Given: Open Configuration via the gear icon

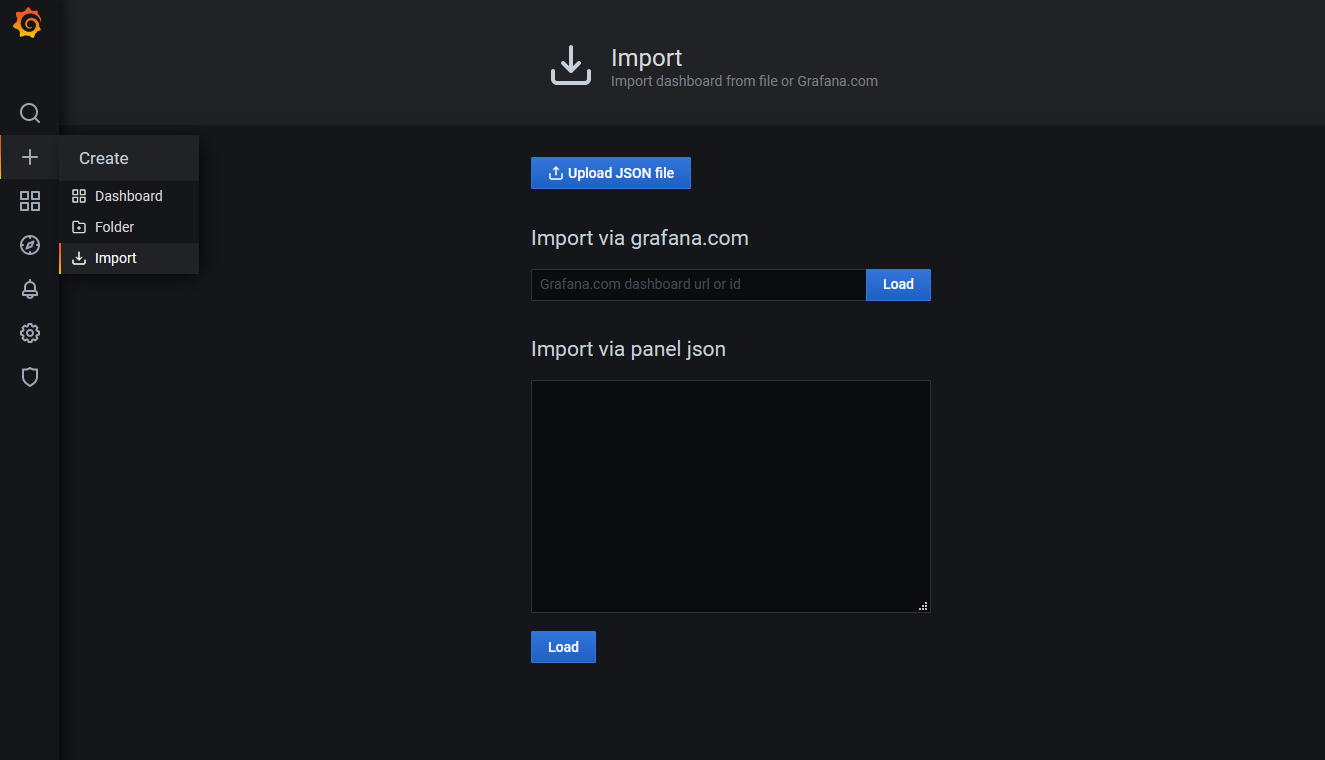Looking at the screenshot, I should click(x=30, y=333).
